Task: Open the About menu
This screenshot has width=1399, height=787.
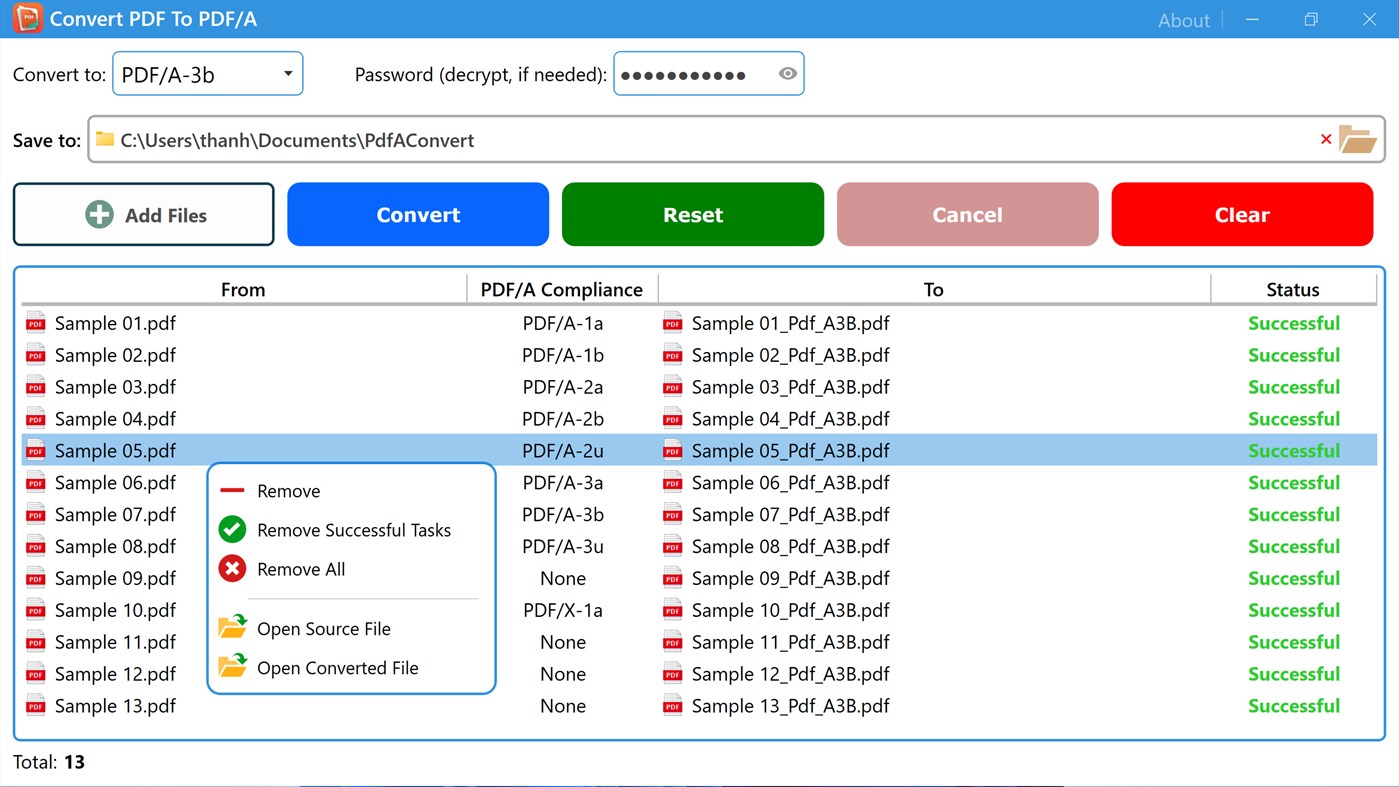Action: [x=1184, y=19]
